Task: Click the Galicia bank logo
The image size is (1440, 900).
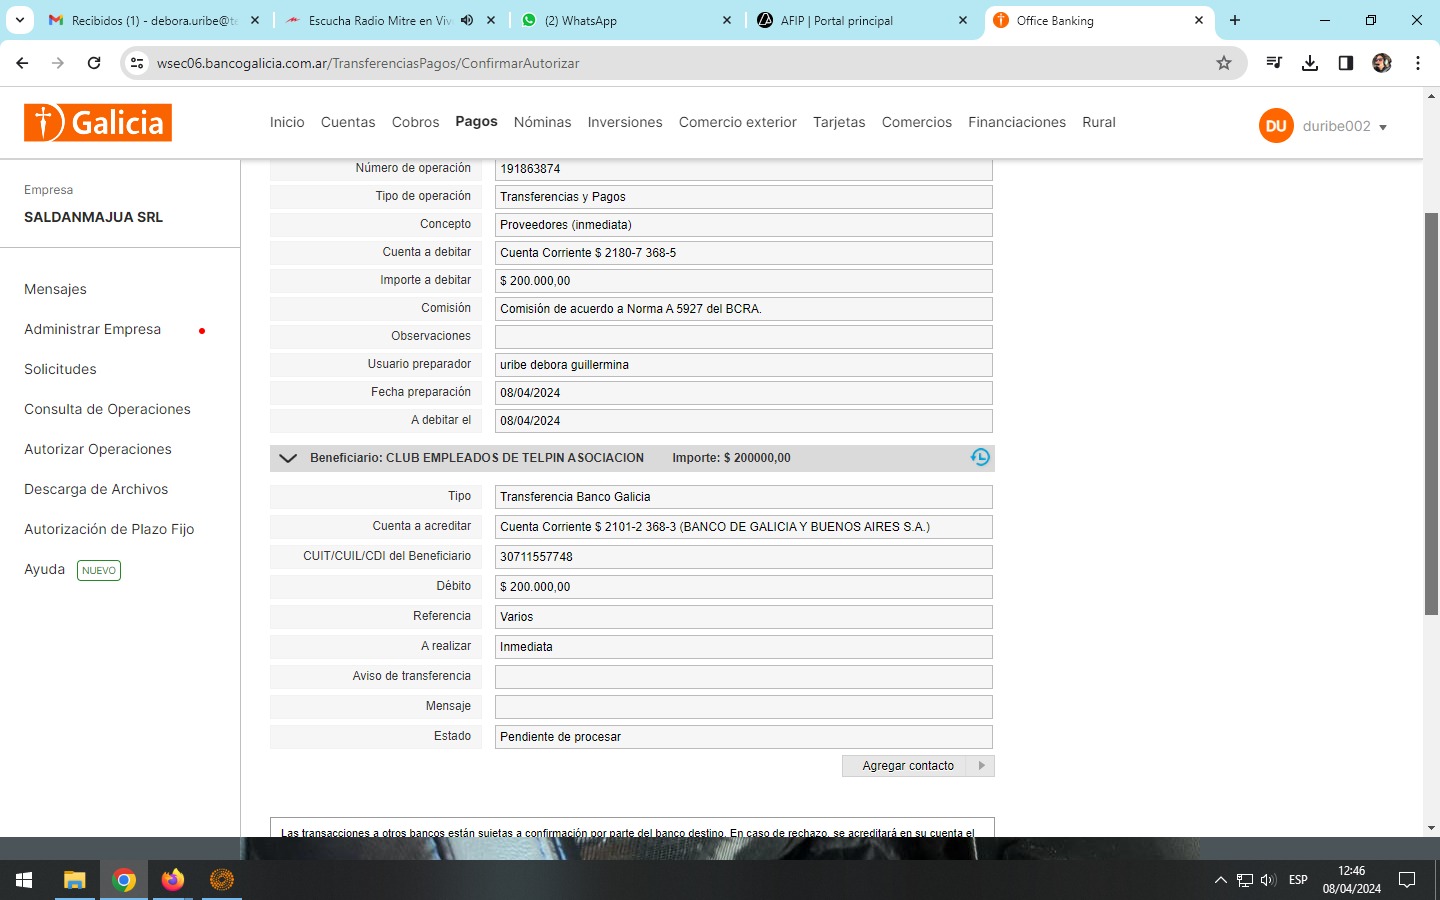Action: tap(98, 123)
